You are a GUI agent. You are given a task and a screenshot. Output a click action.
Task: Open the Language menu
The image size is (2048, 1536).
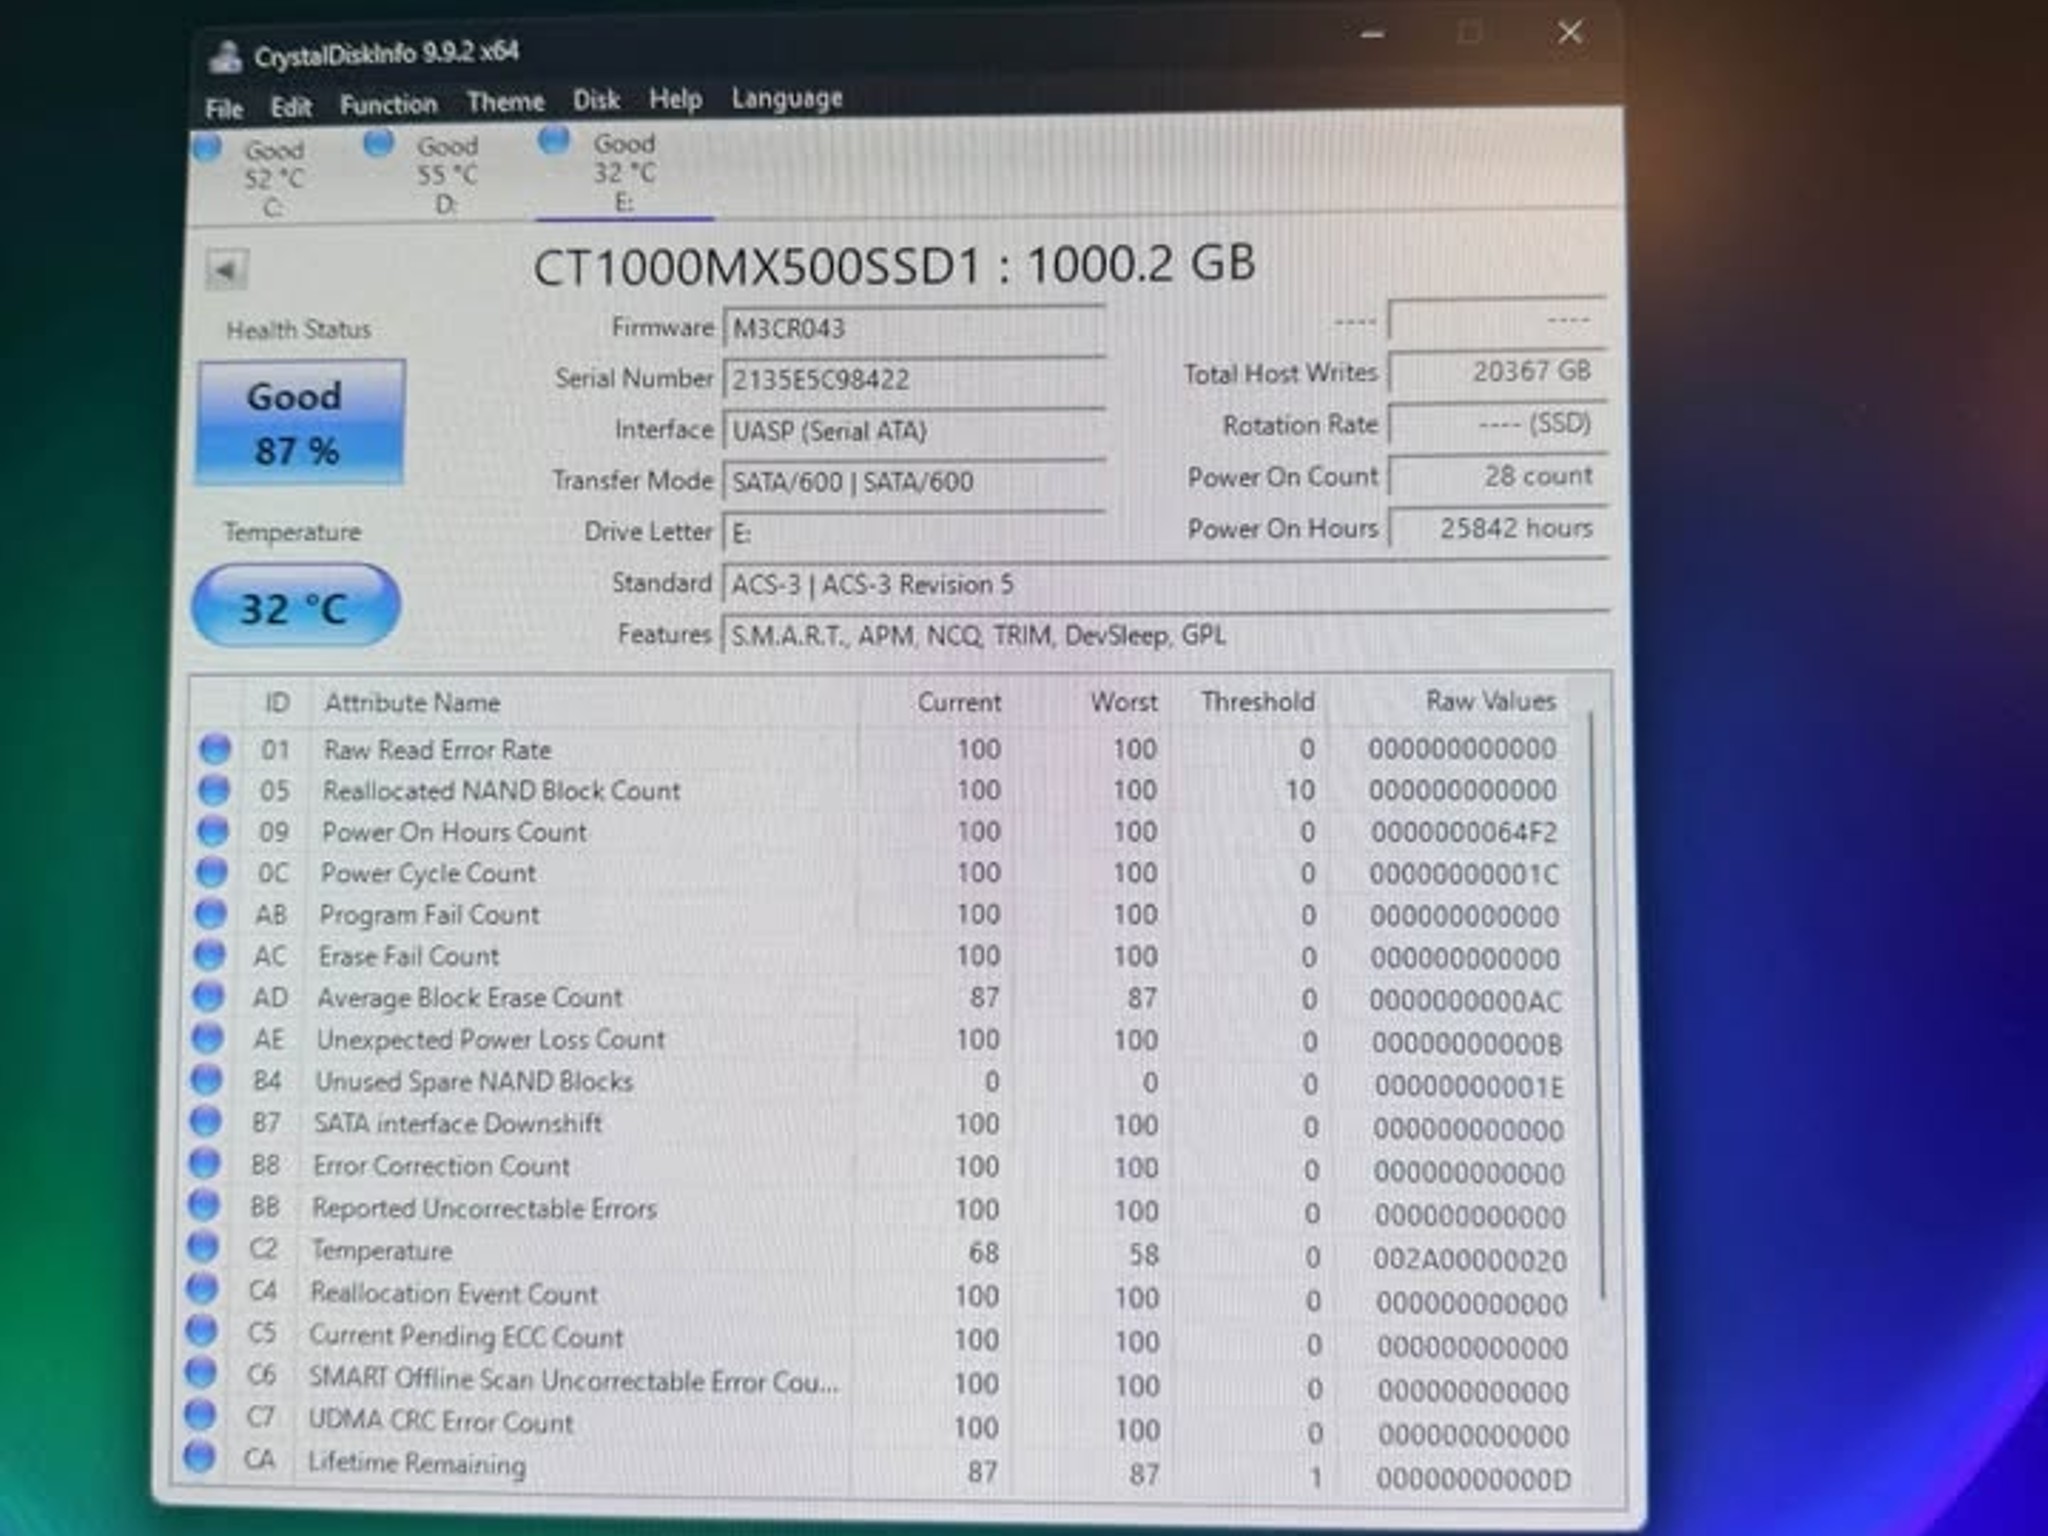(787, 98)
